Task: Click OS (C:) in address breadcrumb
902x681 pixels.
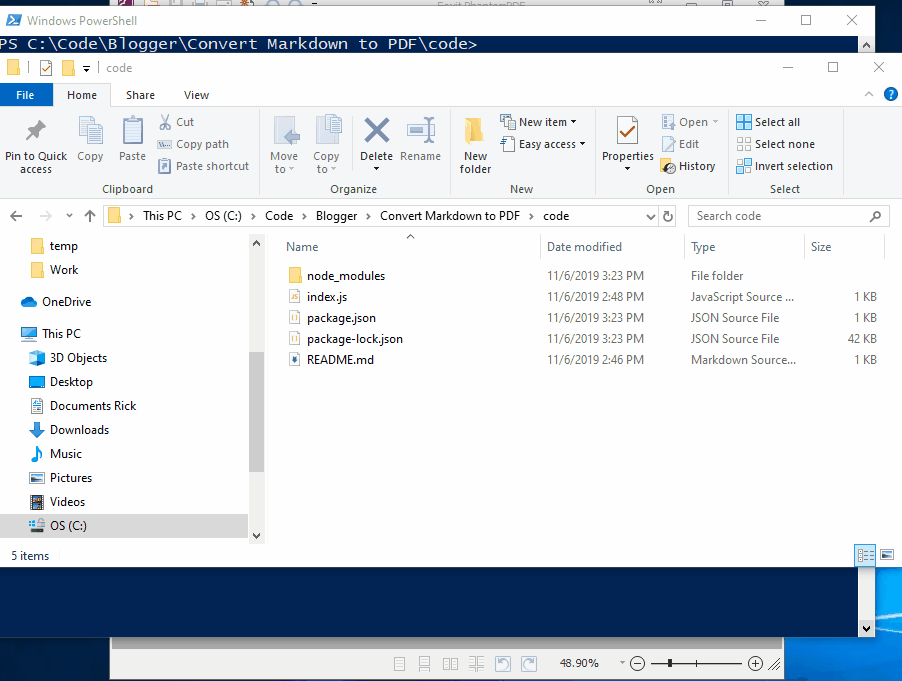Action: click(223, 216)
